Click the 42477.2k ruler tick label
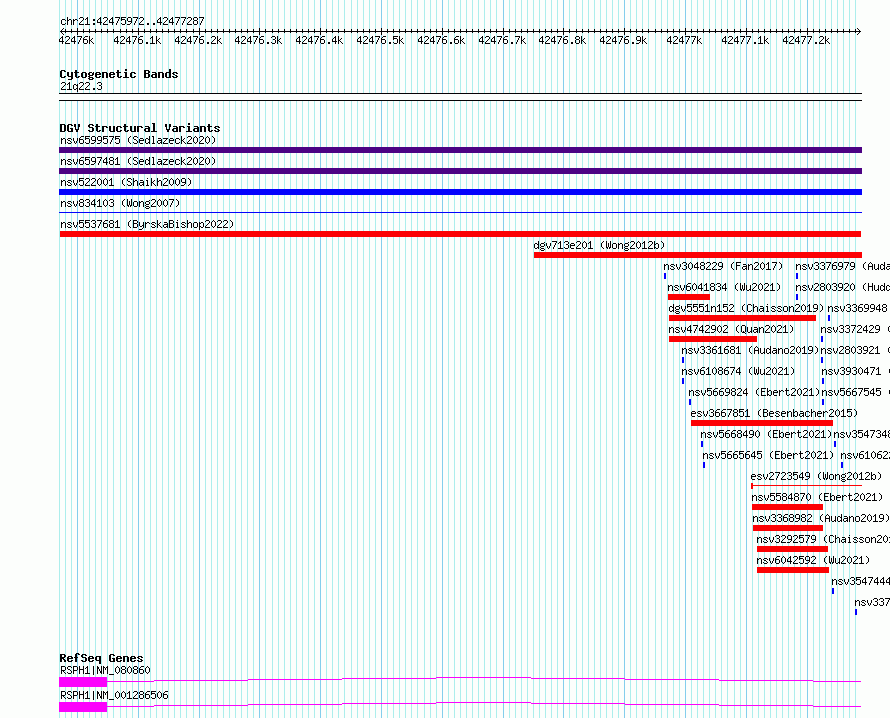The image size is (890, 718). click(x=806, y=40)
